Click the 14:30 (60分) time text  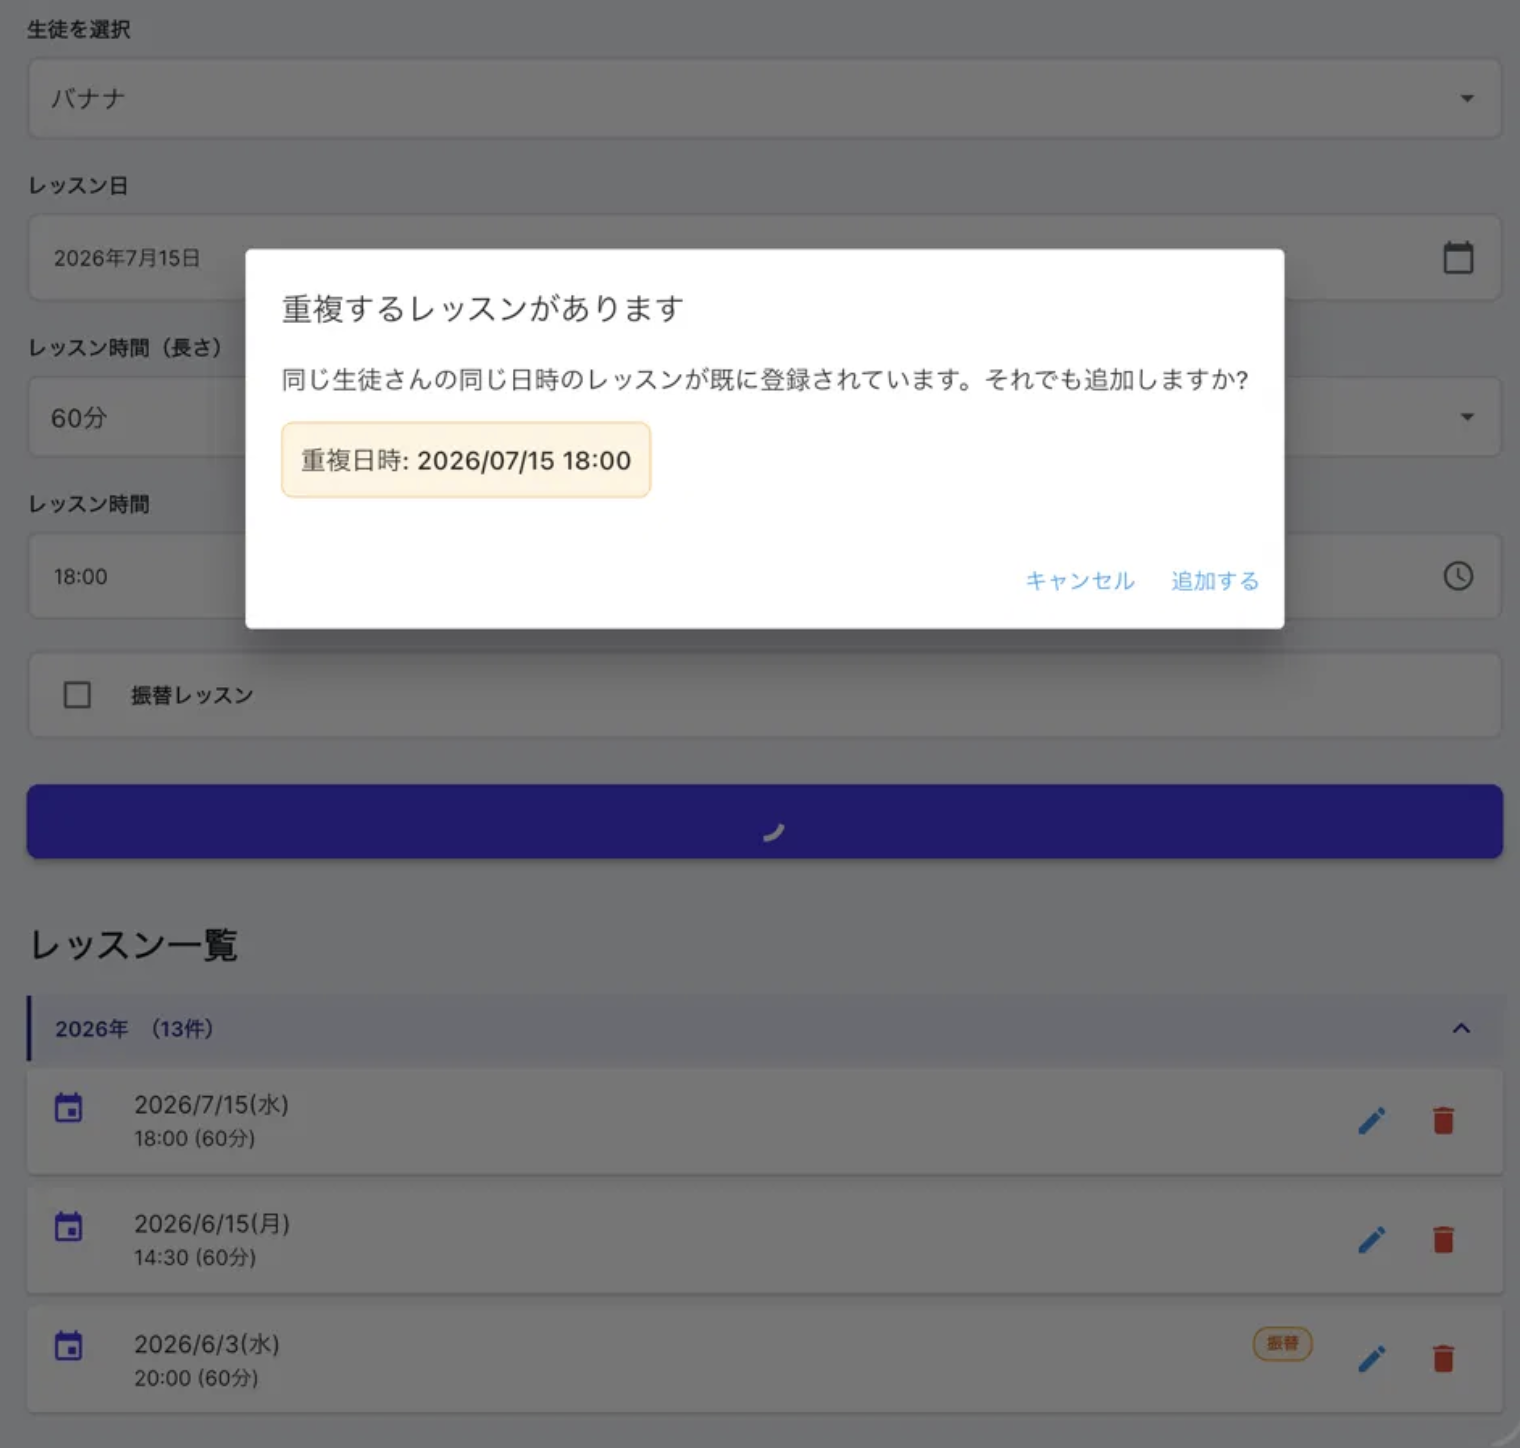point(195,1257)
